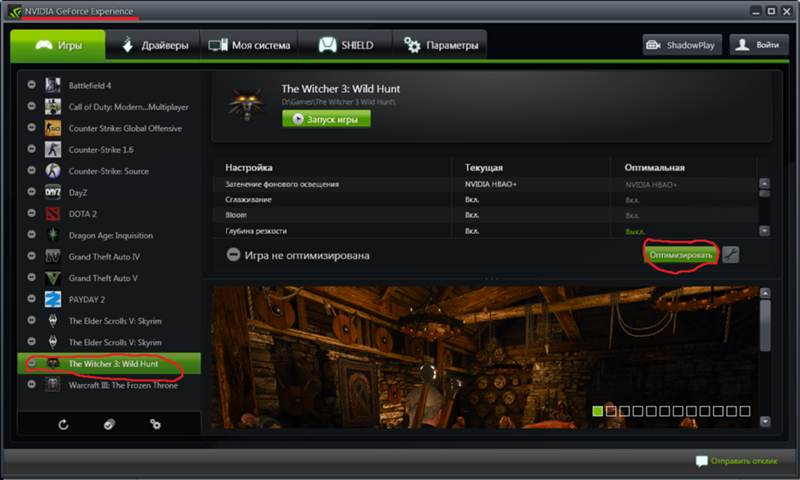Click the Call of Duty game icon
Image resolution: width=800 pixels, height=480 pixels.
[x=53, y=107]
